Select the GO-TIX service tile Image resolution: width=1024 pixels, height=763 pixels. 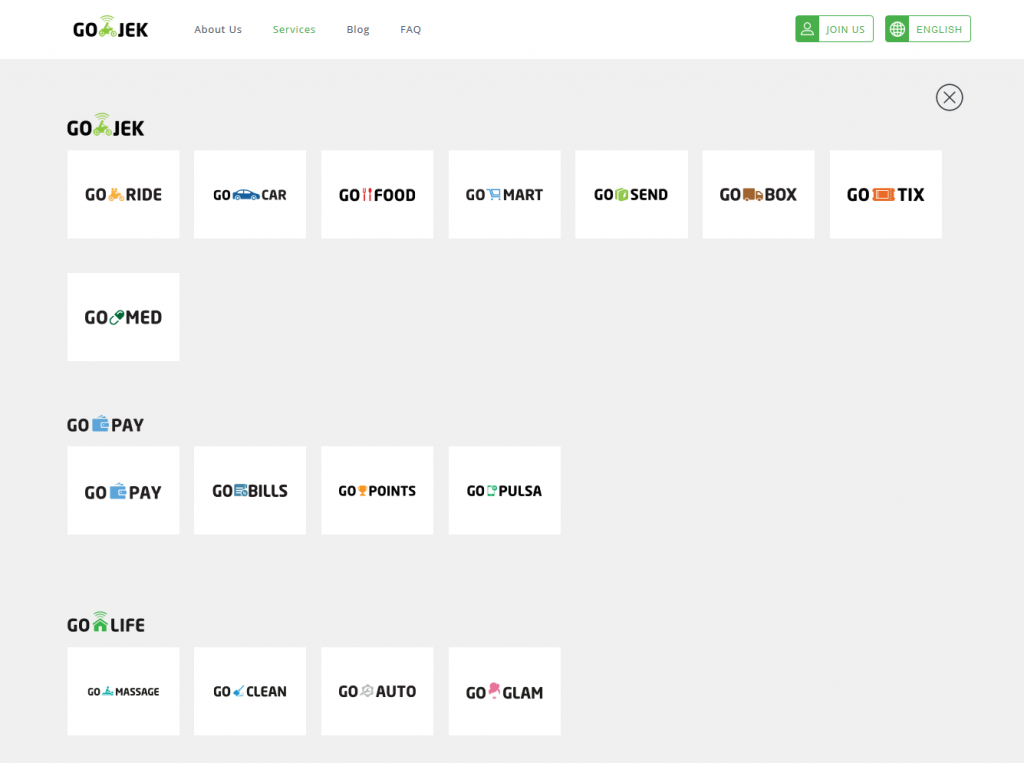pos(885,195)
